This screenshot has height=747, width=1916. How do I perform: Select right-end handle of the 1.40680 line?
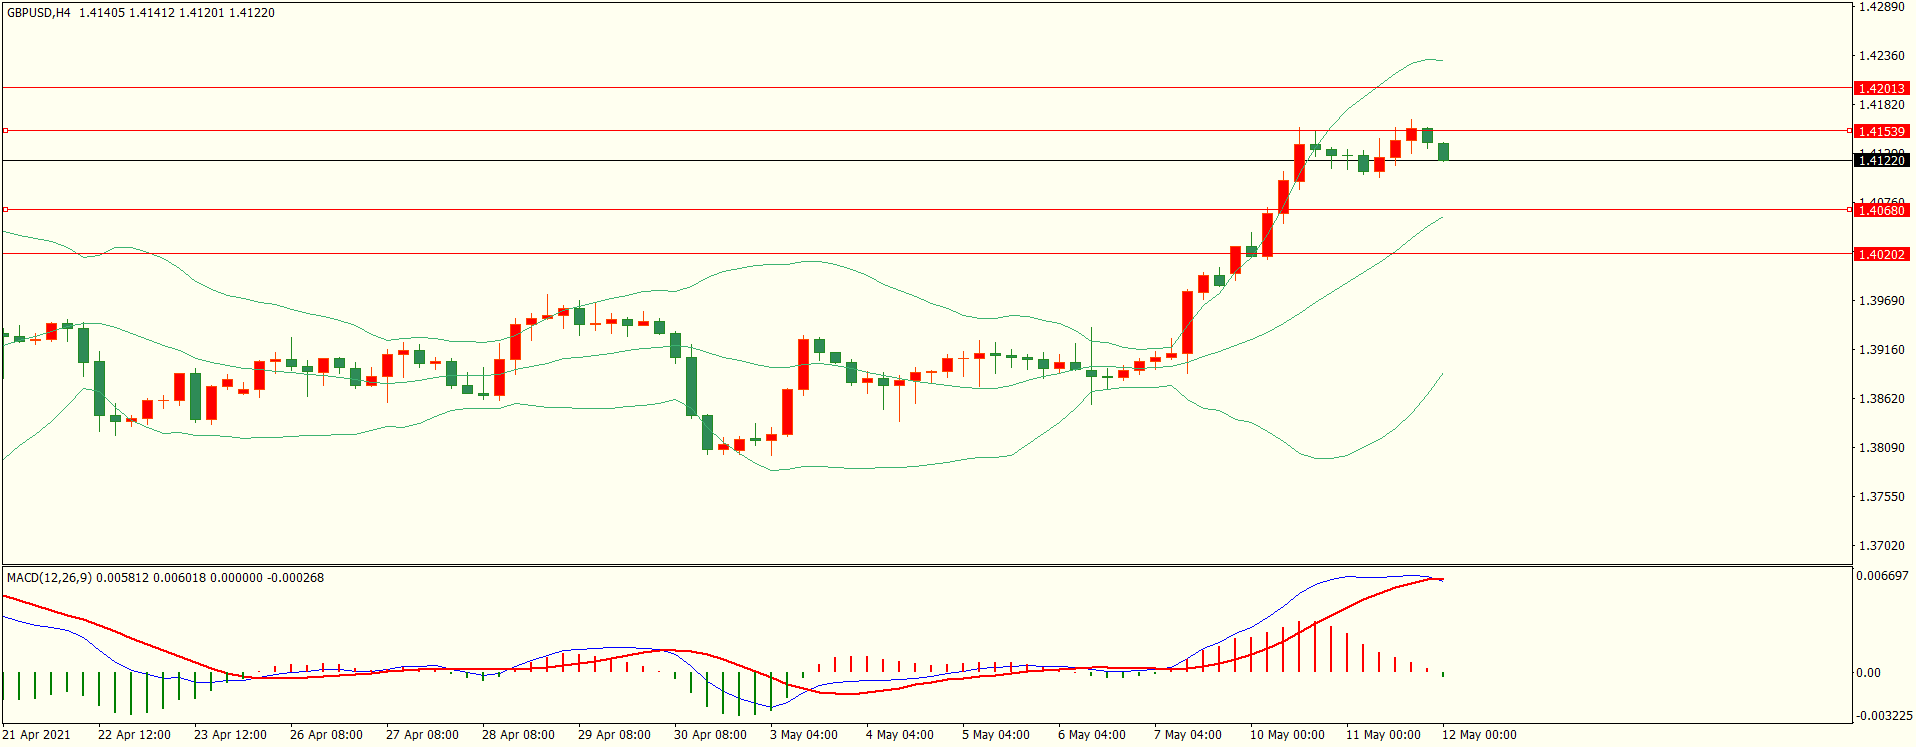tap(1849, 209)
